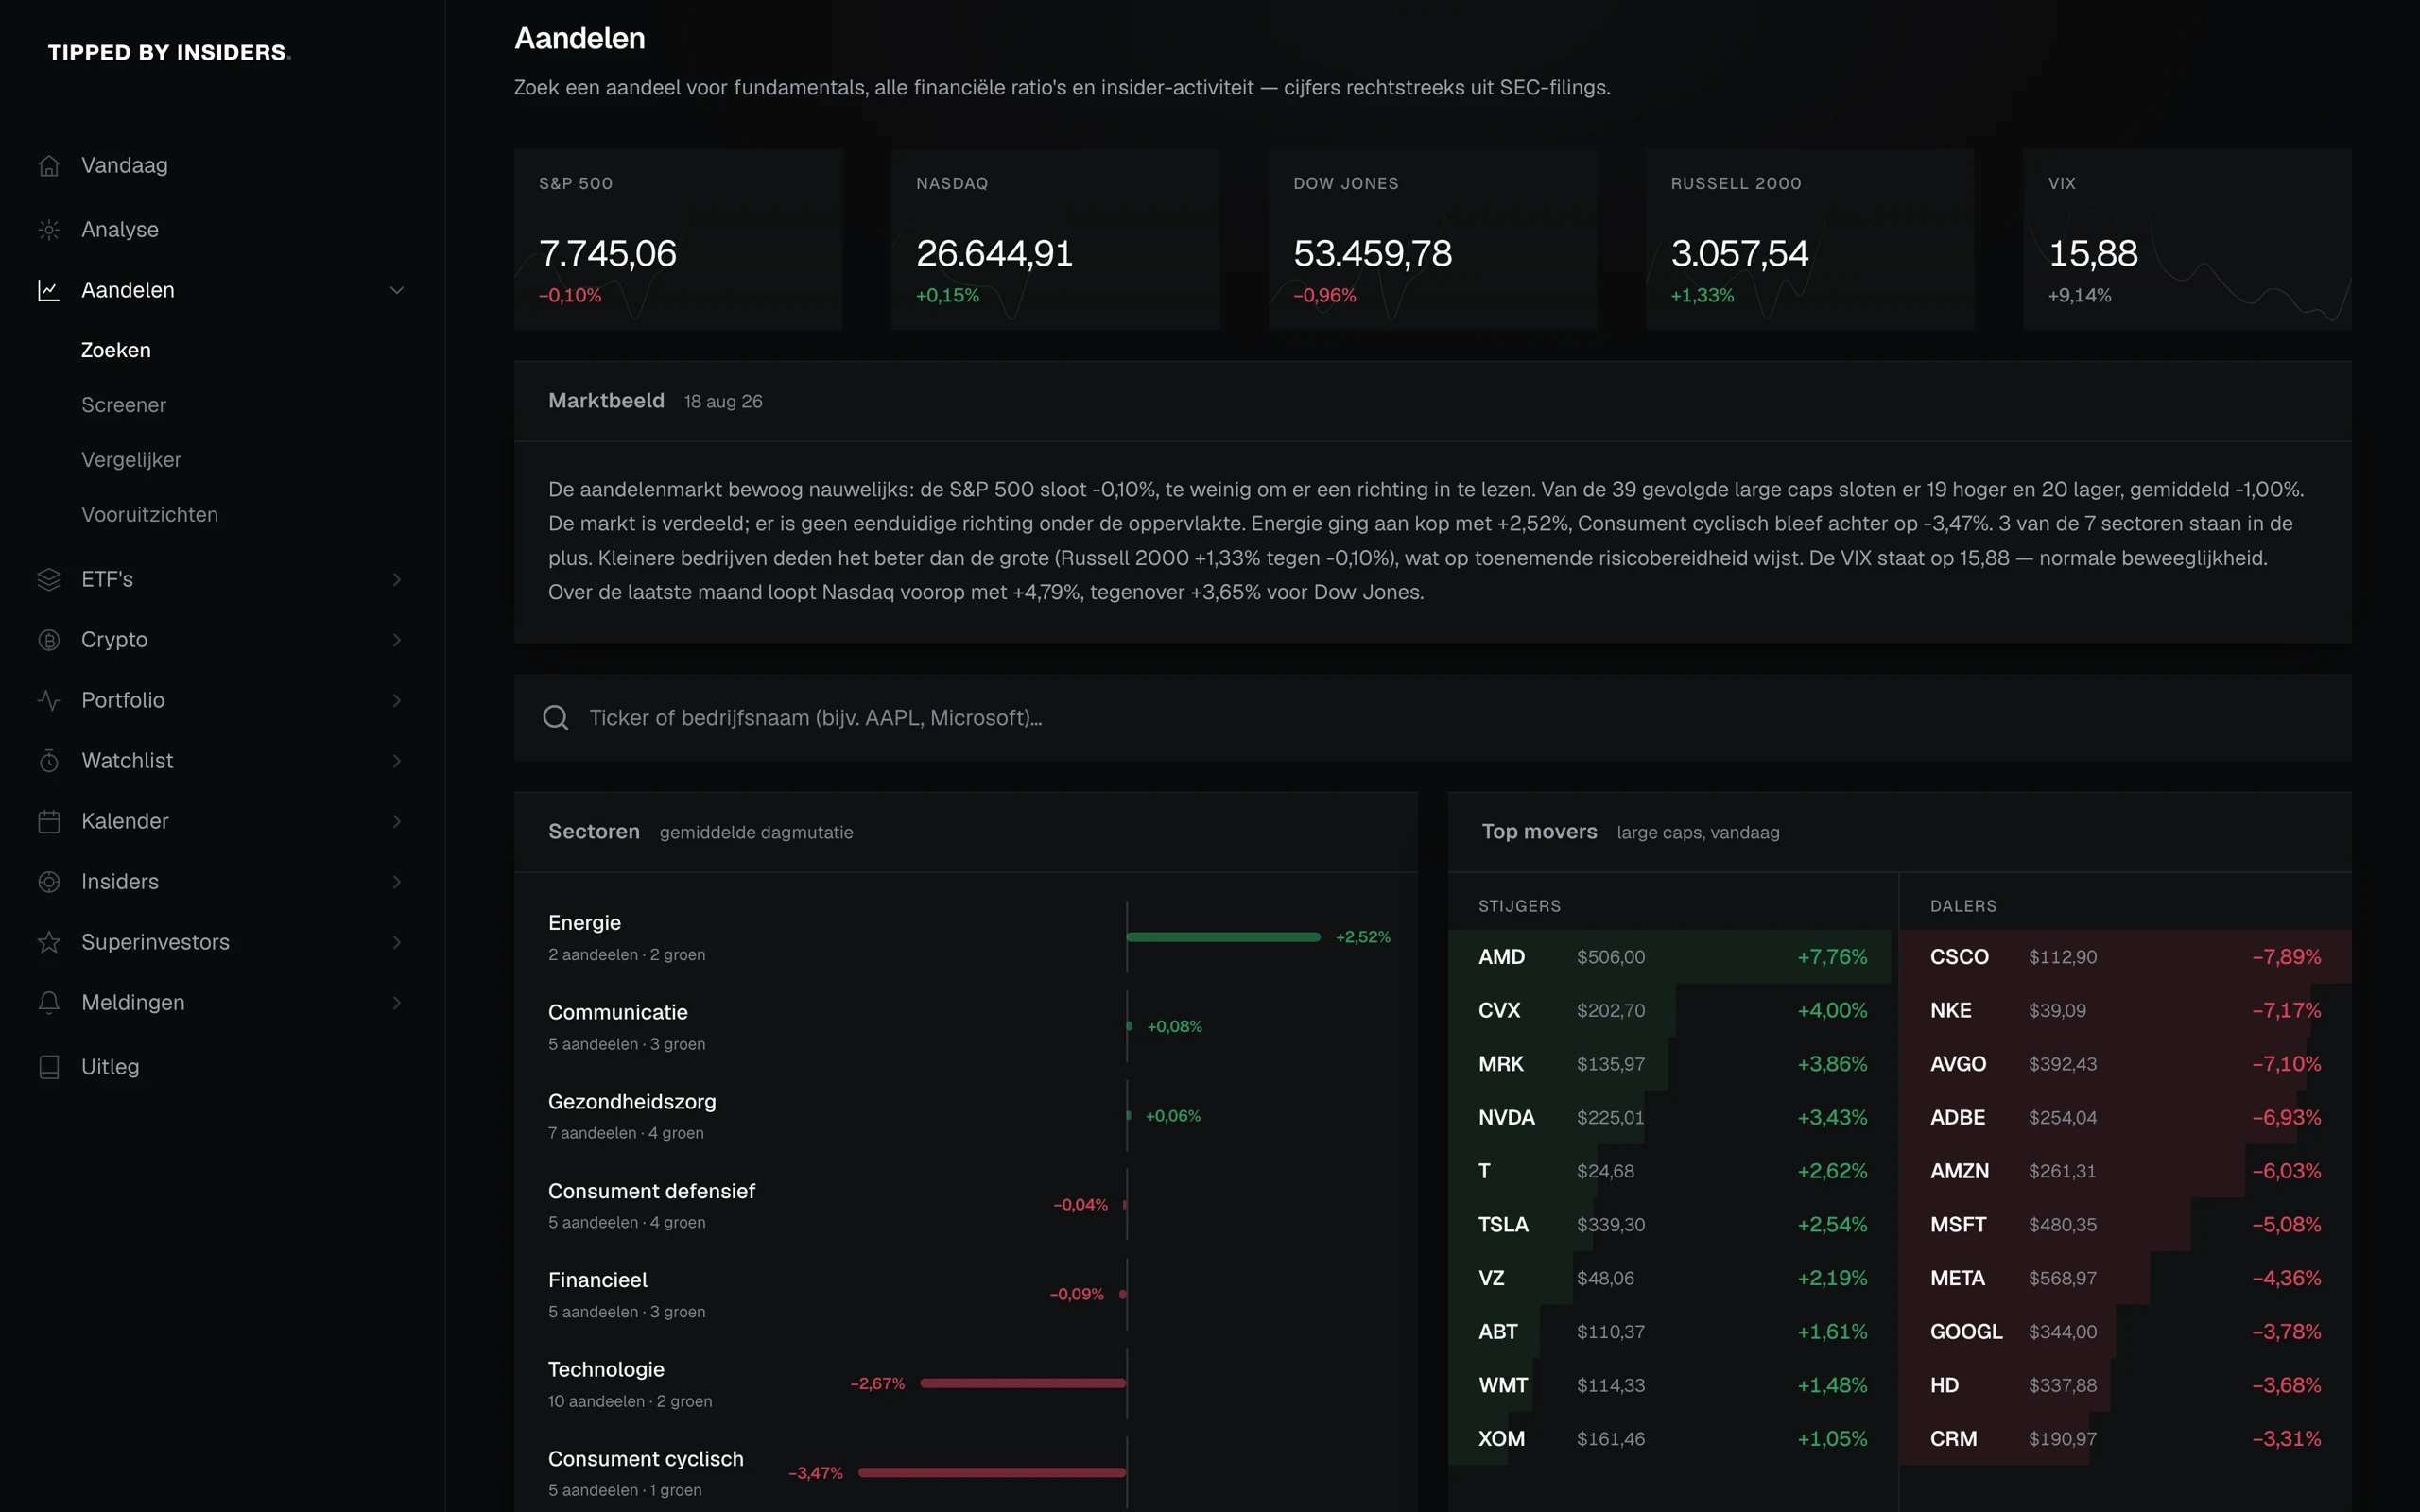Open the Vooruitzichten submenu item
This screenshot has height=1512, width=2420.
150,515
